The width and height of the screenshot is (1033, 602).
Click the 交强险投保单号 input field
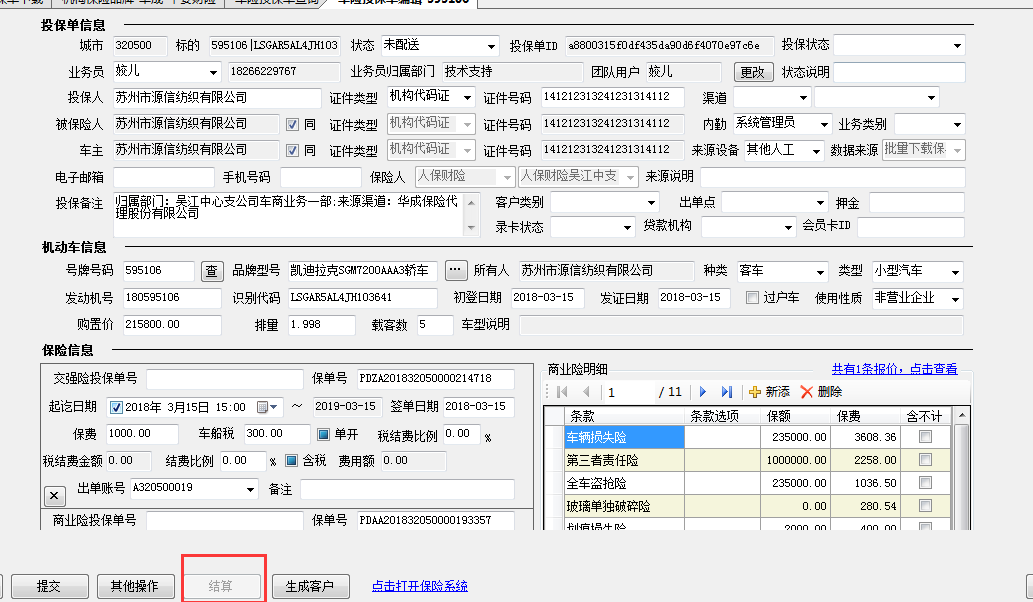click(225, 379)
